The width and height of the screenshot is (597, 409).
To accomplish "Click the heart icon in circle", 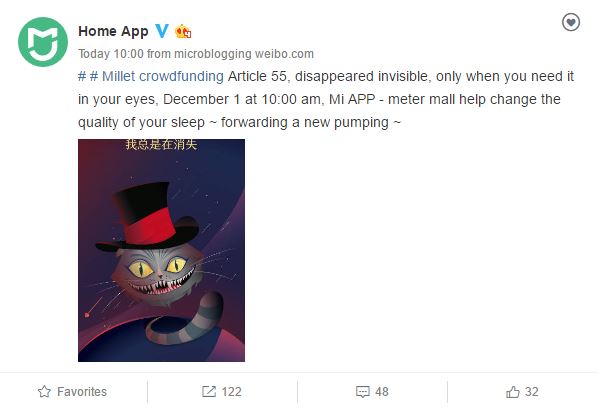I will coord(571,22).
